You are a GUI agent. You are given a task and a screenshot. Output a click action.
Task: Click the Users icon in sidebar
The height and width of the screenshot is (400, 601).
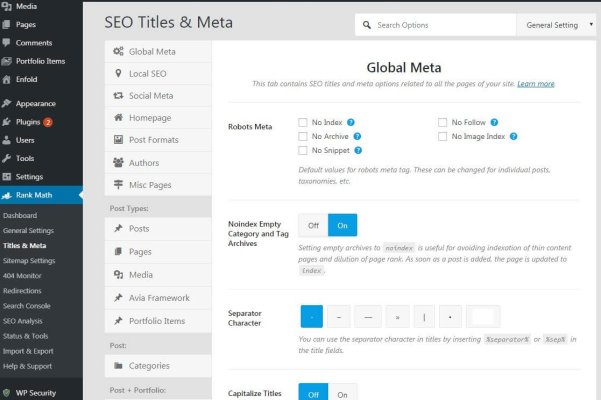[x=6, y=140]
